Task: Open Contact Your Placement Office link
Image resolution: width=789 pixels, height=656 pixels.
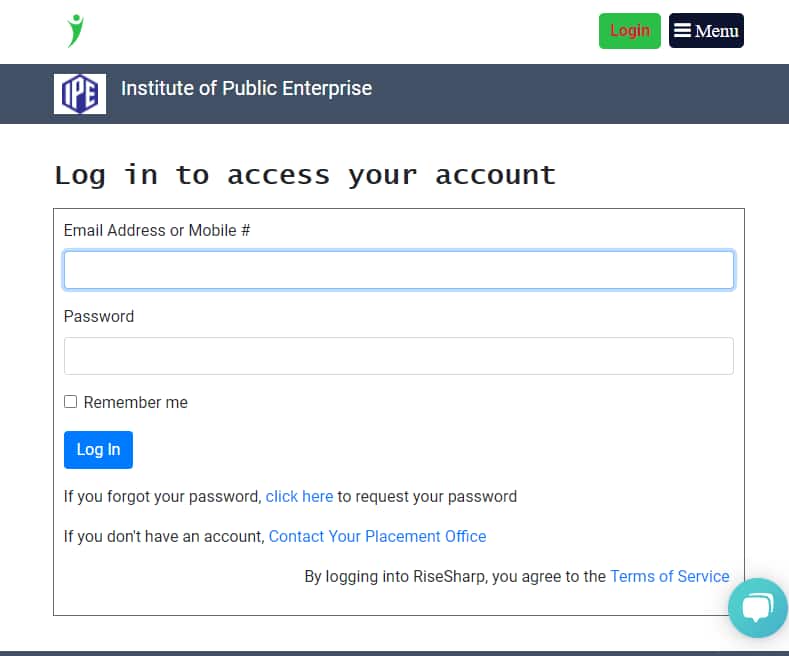Action: coord(377,536)
